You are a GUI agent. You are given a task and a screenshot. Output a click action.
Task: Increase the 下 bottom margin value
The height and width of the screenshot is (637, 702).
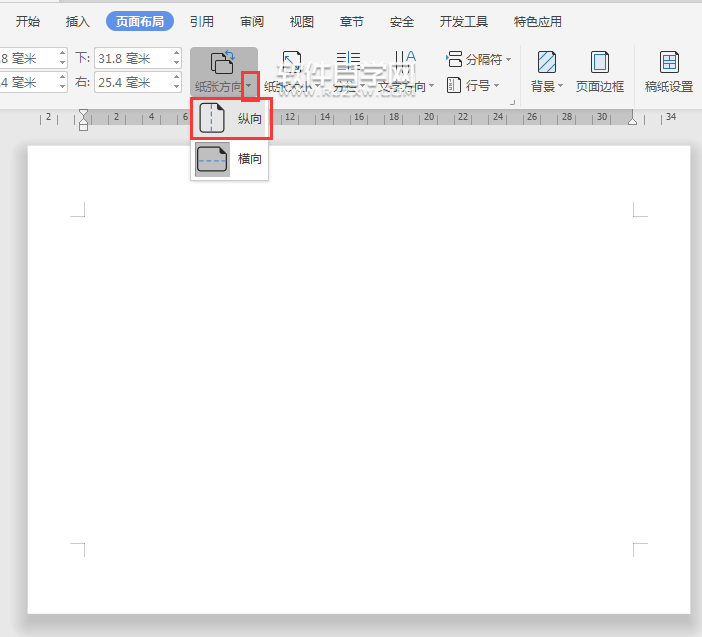176,53
